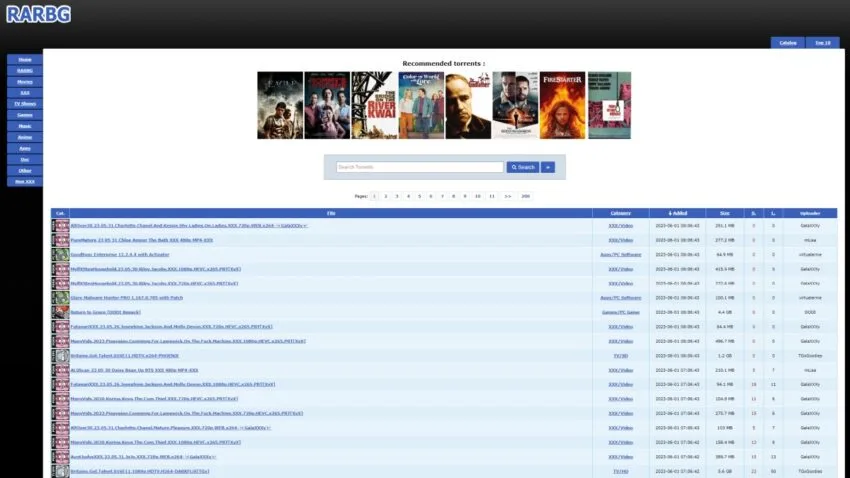Sort torrents by Size column header
This screenshot has height=478, width=850.
pyautogui.click(x=724, y=213)
